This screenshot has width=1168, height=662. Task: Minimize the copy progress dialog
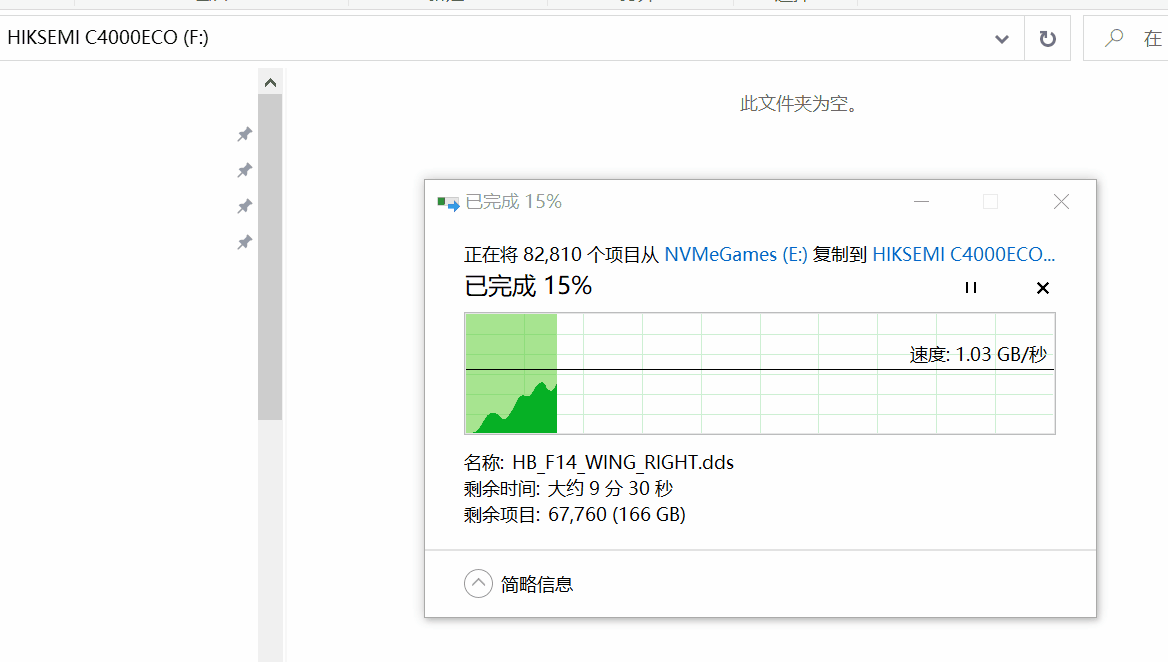[921, 202]
